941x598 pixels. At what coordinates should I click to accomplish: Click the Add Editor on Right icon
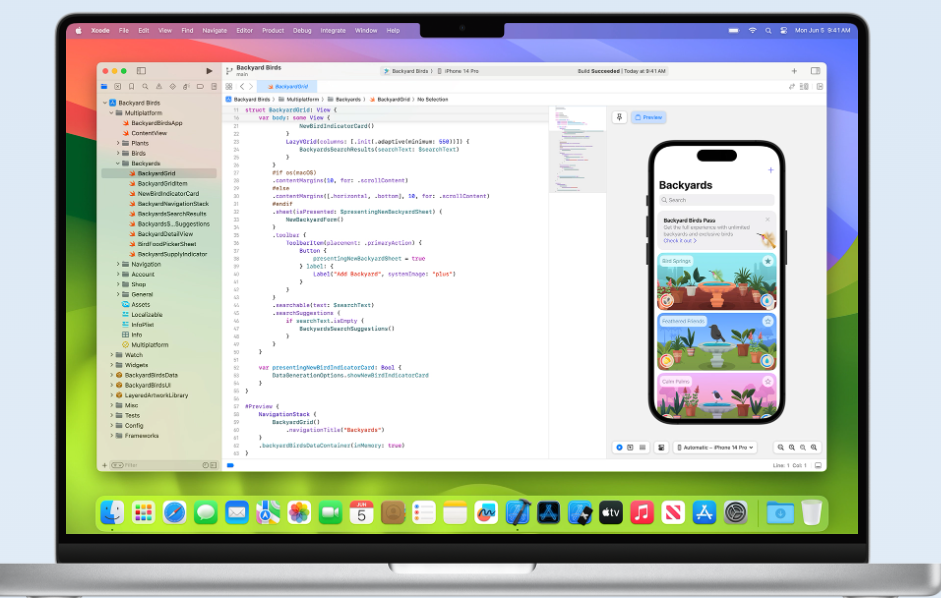point(820,86)
